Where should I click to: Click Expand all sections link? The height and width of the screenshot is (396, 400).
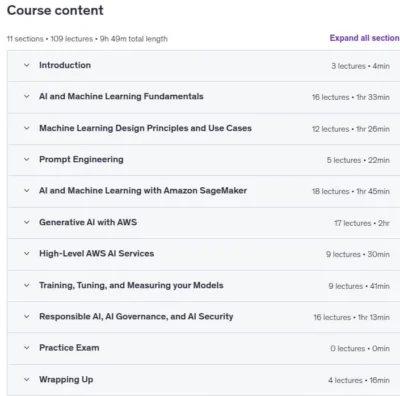pyautogui.click(x=365, y=38)
